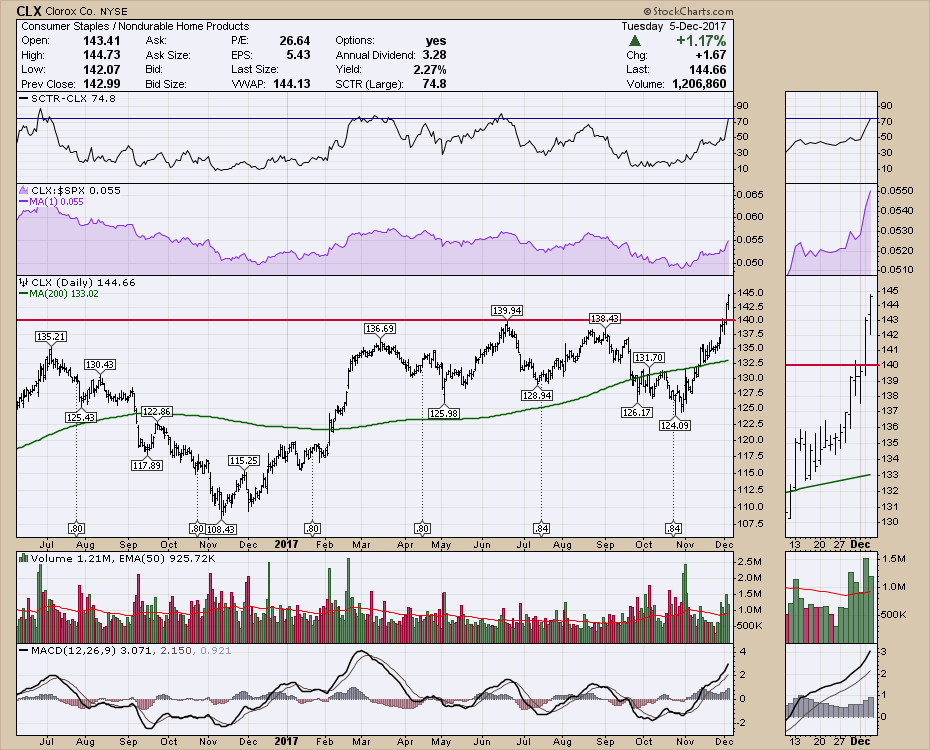Click the Options yes value
Image resolution: width=930 pixels, height=750 pixels.
click(436, 40)
